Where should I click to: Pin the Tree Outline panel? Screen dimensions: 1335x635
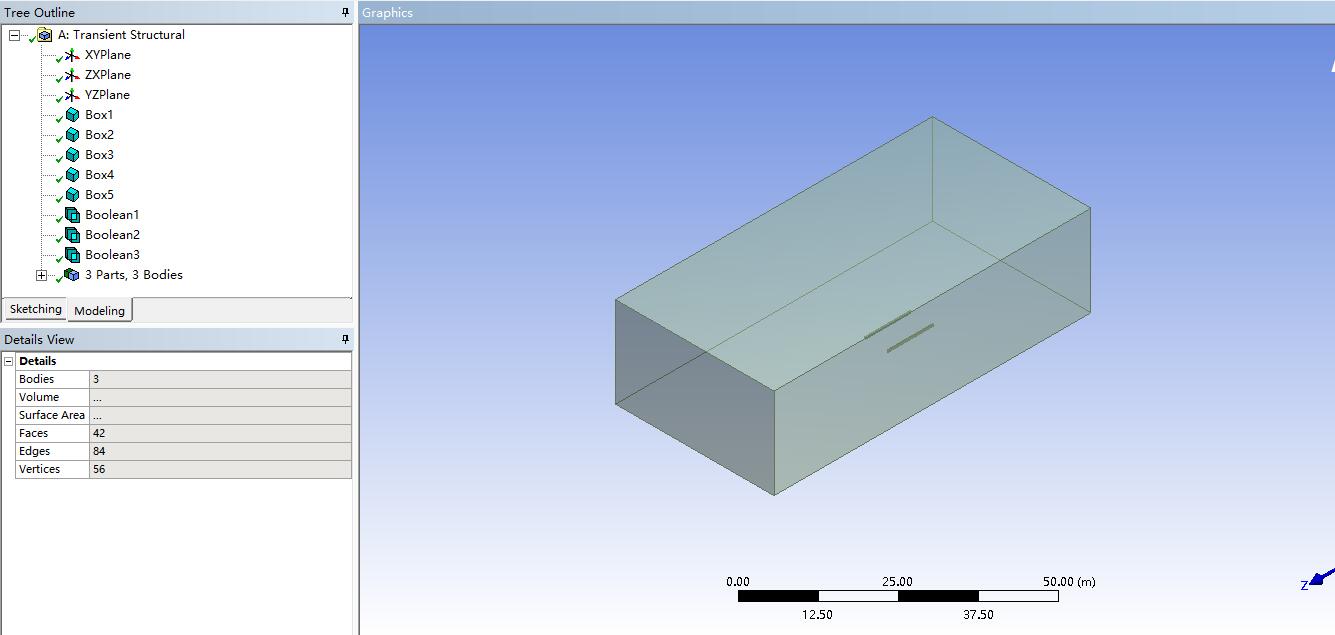click(346, 12)
